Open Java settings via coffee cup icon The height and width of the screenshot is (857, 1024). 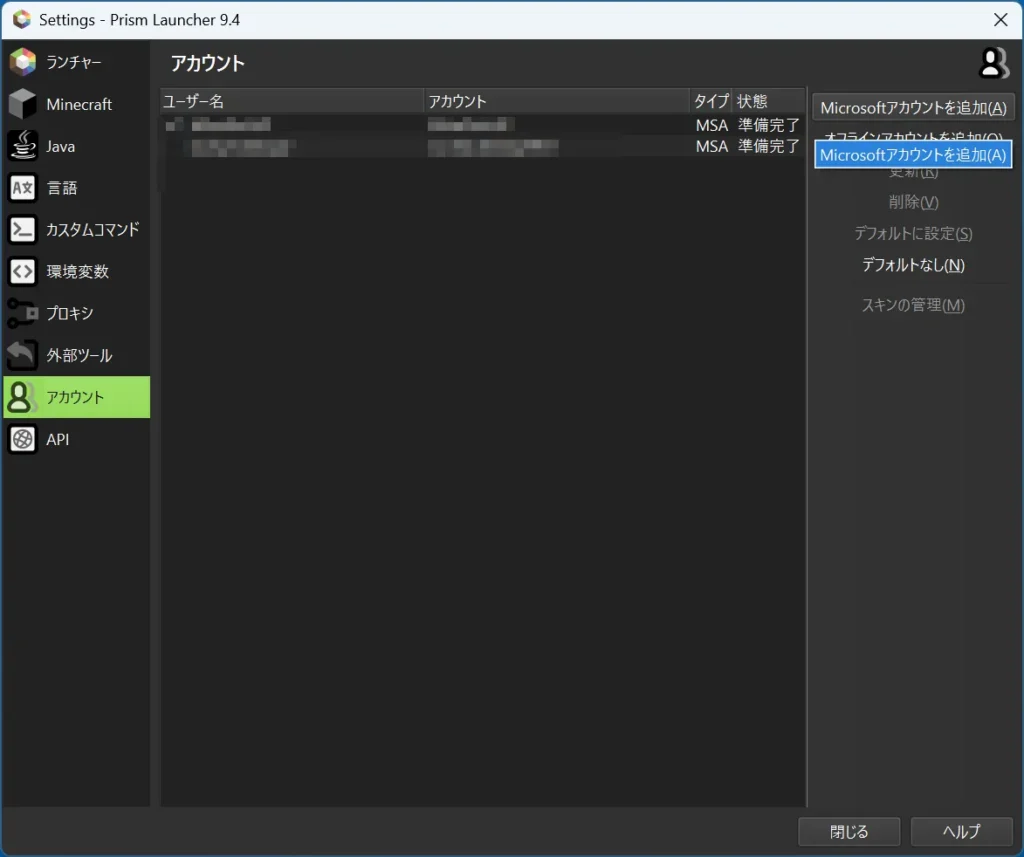(23, 146)
